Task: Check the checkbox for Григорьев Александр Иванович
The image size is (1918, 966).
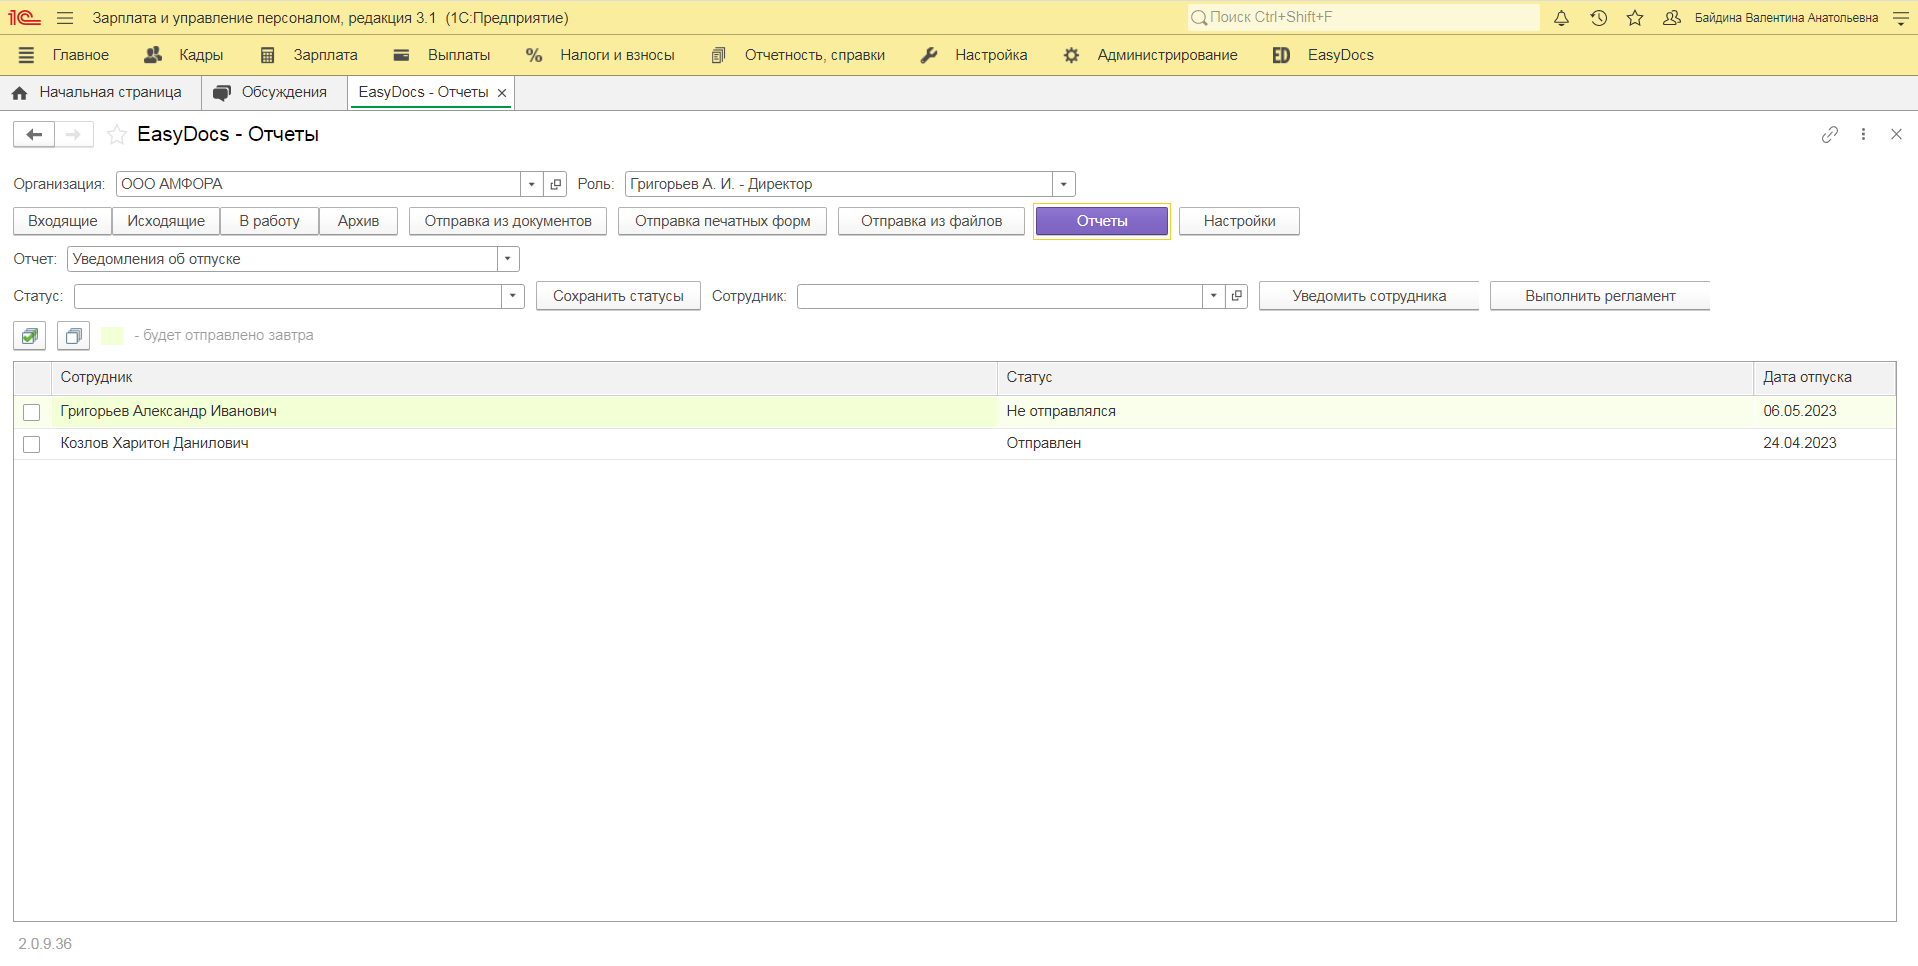Action: 31,412
